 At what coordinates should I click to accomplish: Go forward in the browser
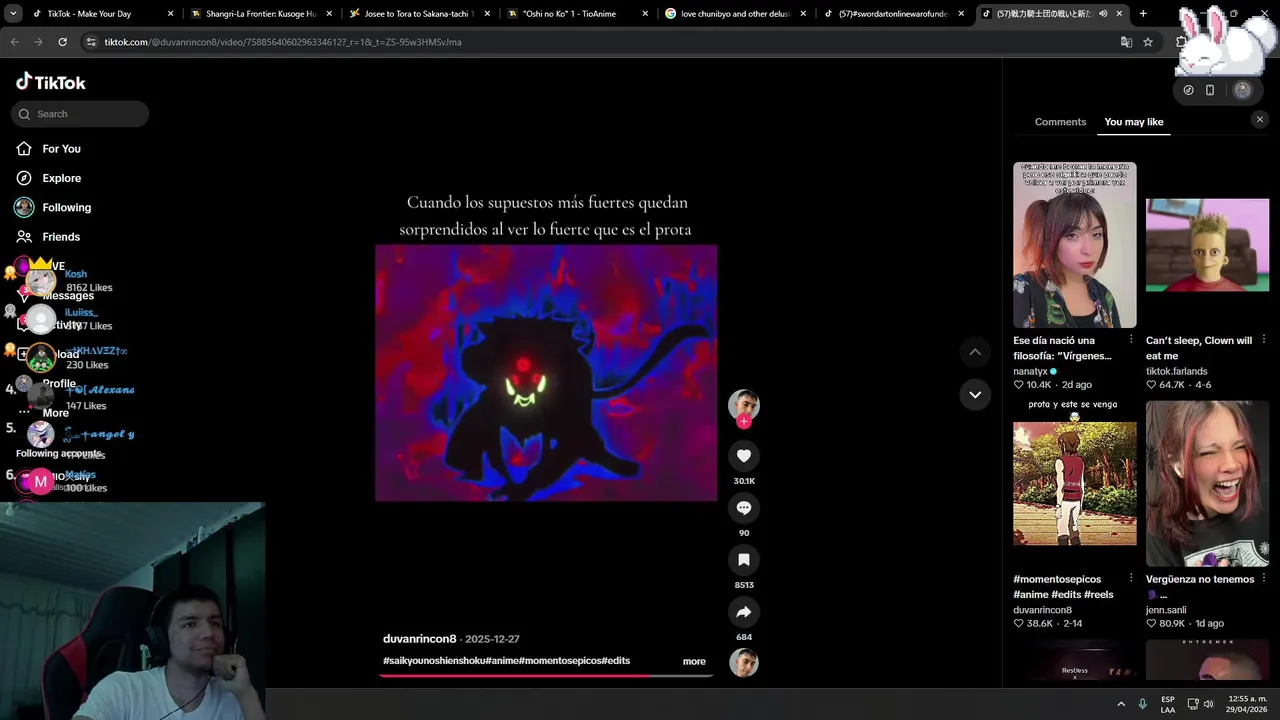click(38, 42)
